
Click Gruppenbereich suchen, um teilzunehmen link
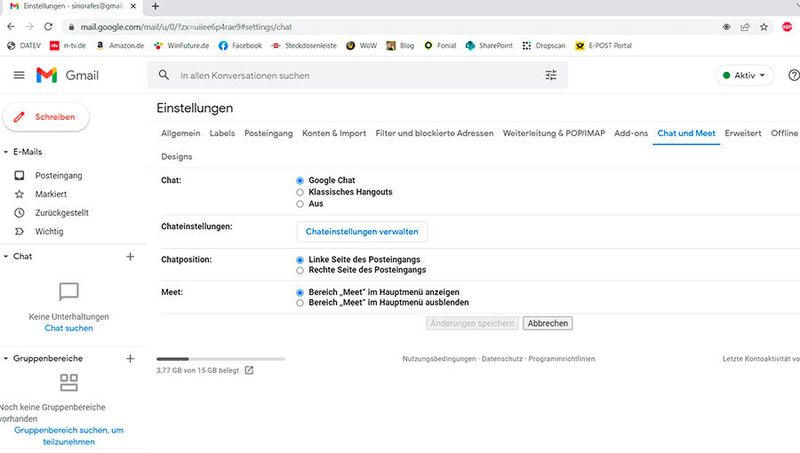[69, 436]
